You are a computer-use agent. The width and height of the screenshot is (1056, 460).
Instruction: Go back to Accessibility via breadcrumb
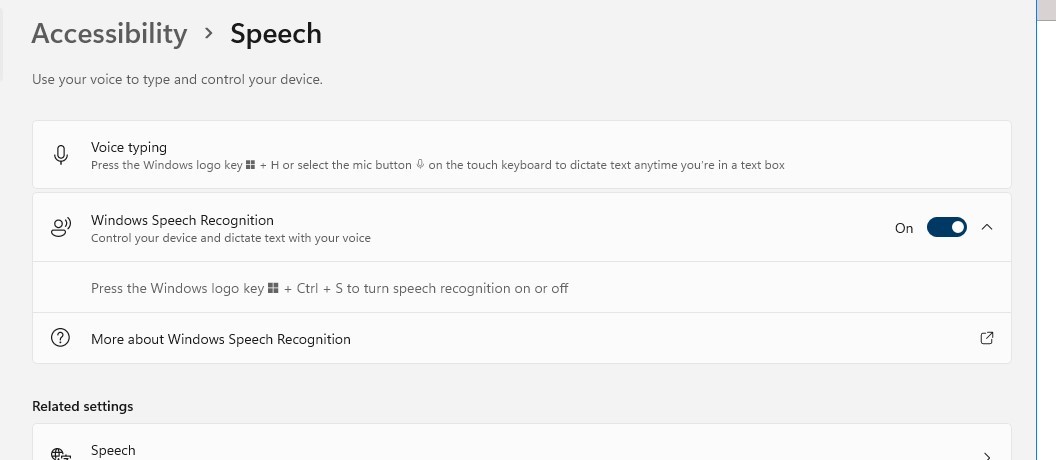tap(109, 33)
